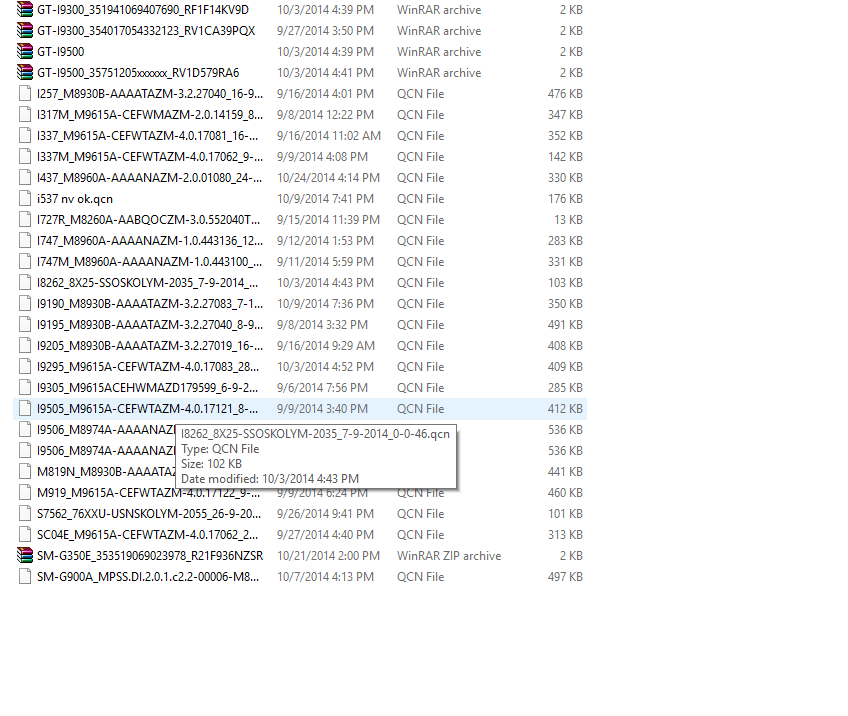This screenshot has width=848, height=716.
Task: Select file I257_M8930B-AAAATAZM-3.2.27040
Action: click(x=150, y=94)
